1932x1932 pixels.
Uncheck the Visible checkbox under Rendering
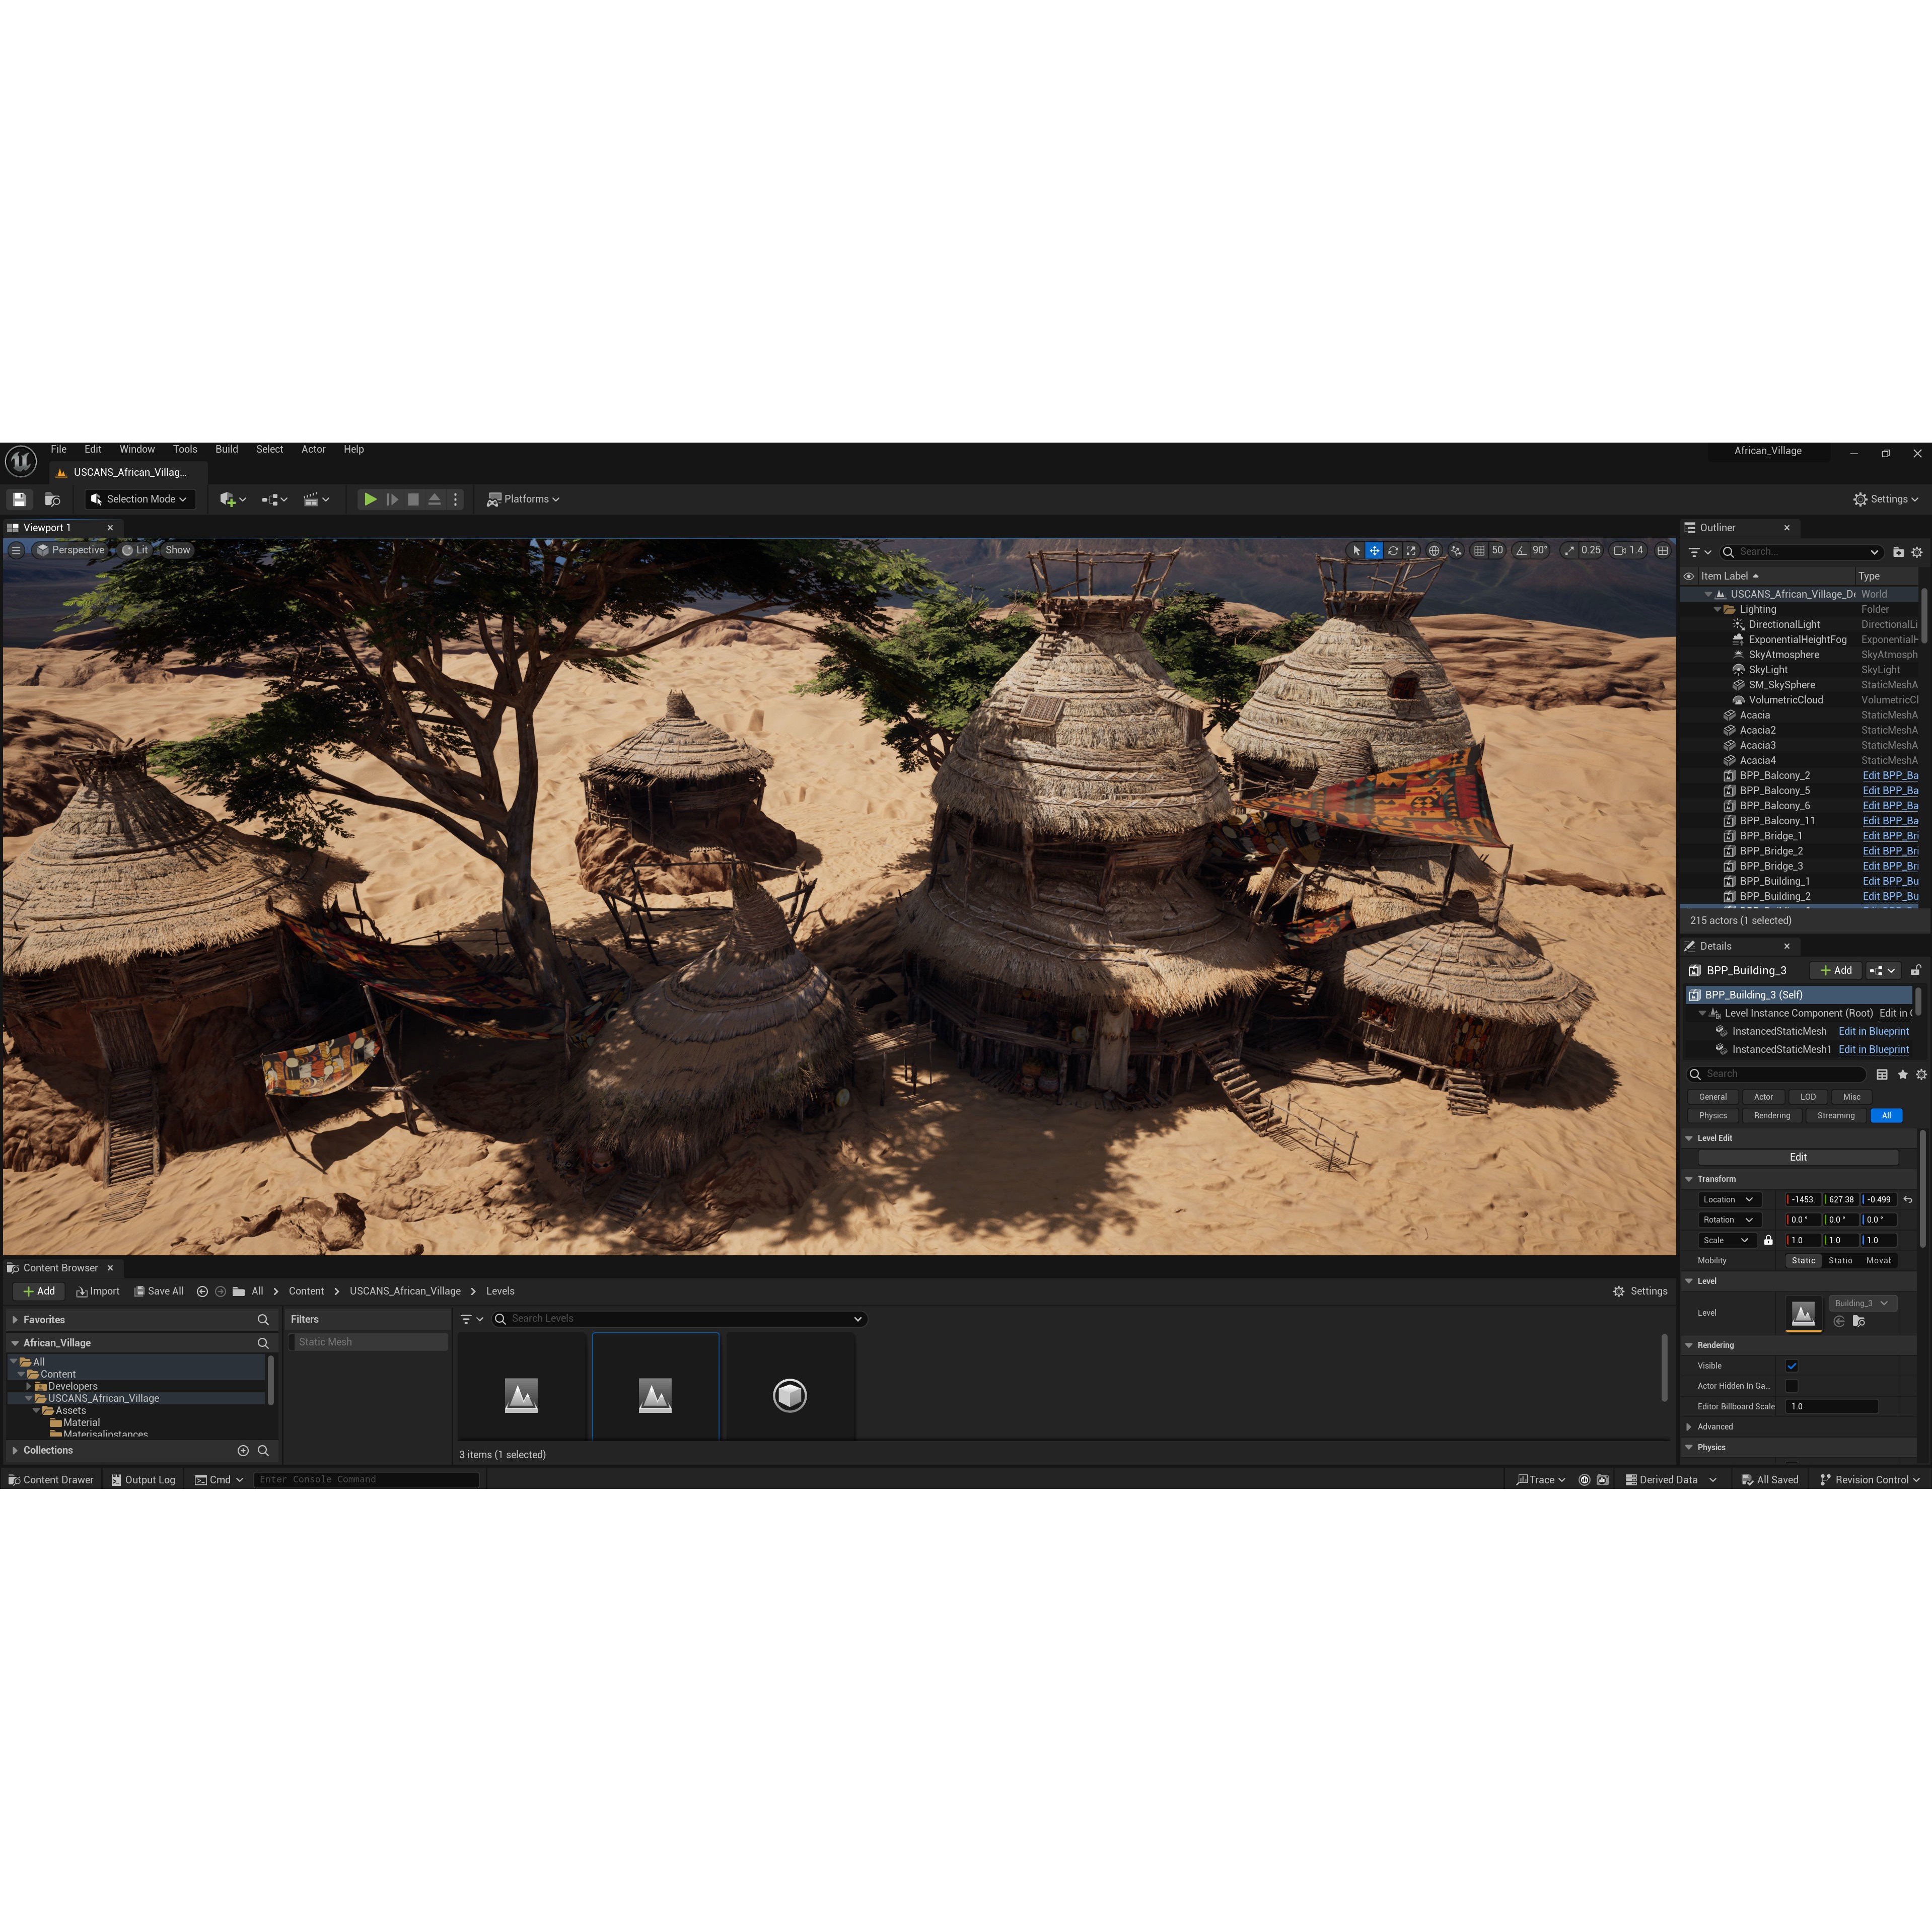1791,1366
